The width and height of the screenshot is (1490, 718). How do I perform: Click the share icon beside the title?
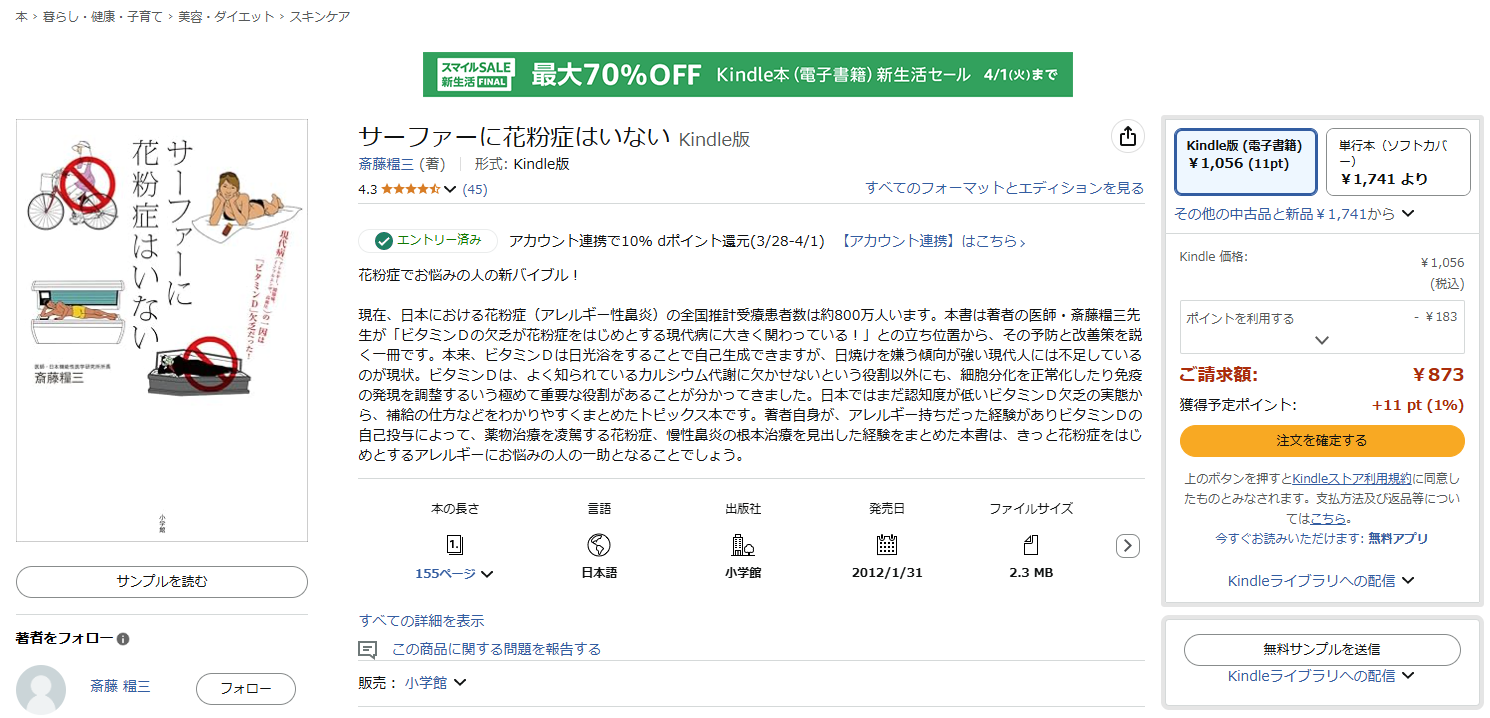coord(1128,137)
